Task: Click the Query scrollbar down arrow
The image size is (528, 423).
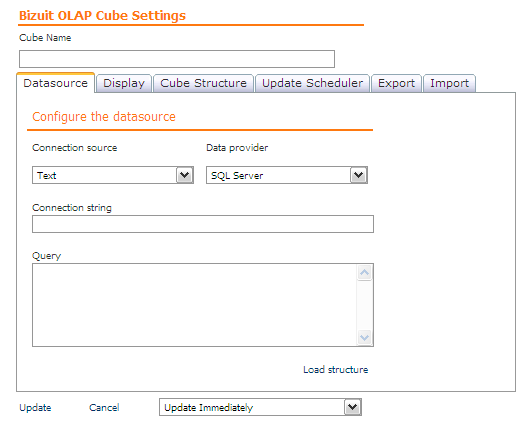Action: (364, 337)
